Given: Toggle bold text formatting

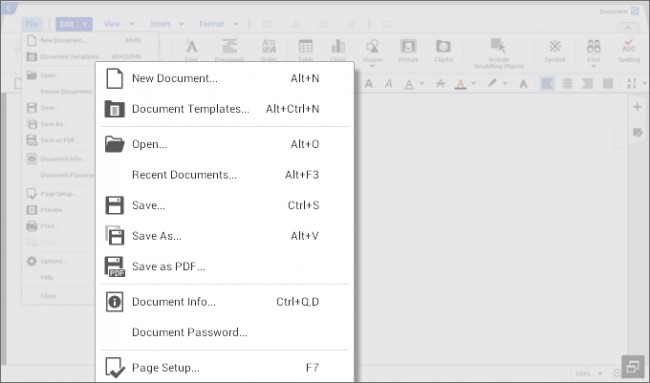Looking at the screenshot, I should (x=369, y=84).
